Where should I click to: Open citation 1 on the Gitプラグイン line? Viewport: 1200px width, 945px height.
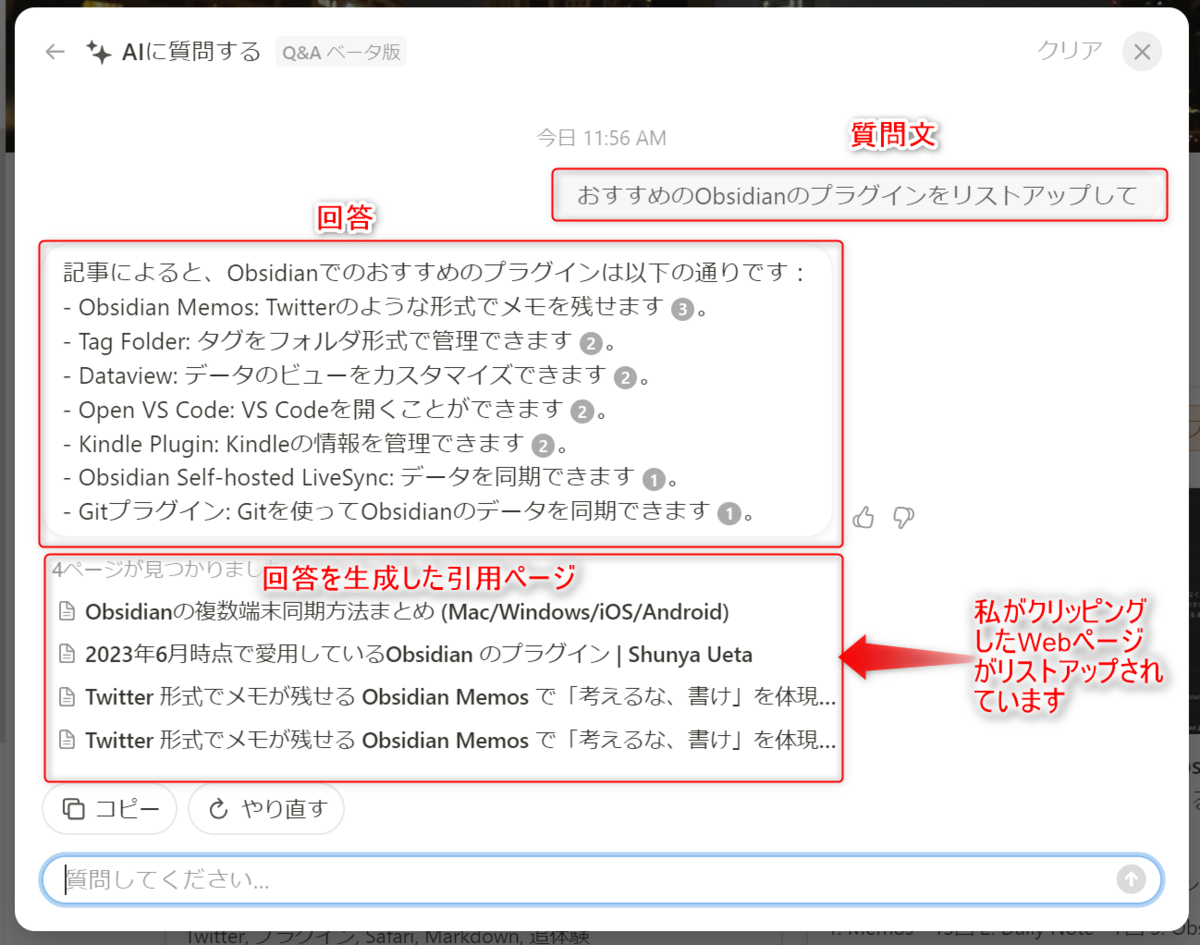729,513
